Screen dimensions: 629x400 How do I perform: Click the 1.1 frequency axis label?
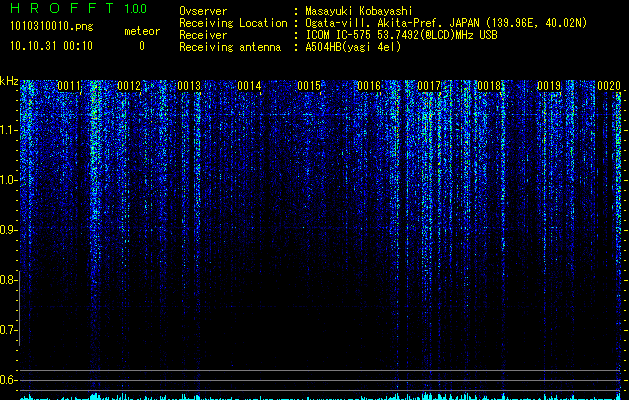pos(8,130)
